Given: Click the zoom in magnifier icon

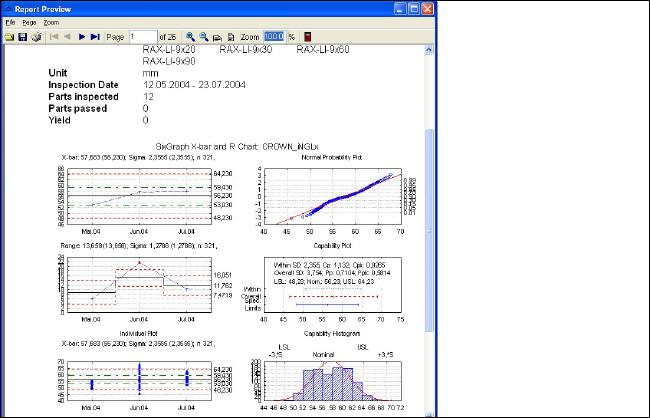Looking at the screenshot, I should click(190, 36).
